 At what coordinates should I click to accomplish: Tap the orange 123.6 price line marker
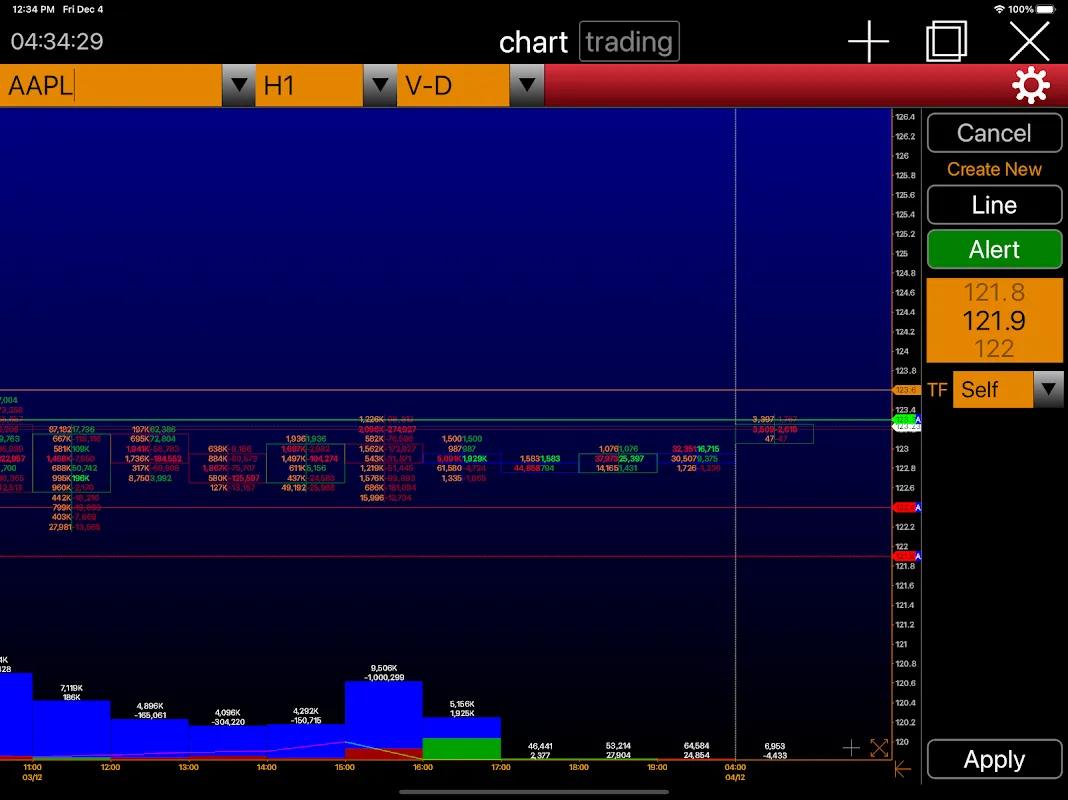click(x=906, y=390)
